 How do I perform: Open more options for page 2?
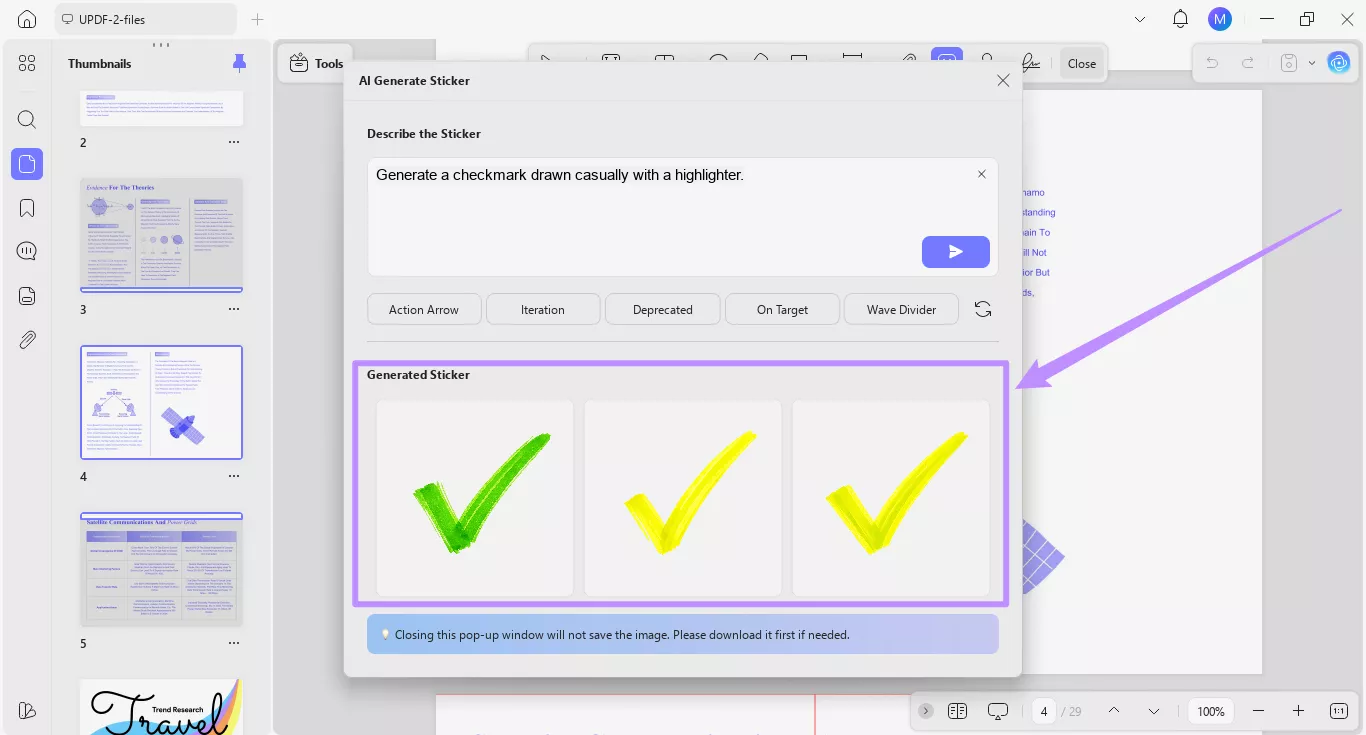coord(234,142)
